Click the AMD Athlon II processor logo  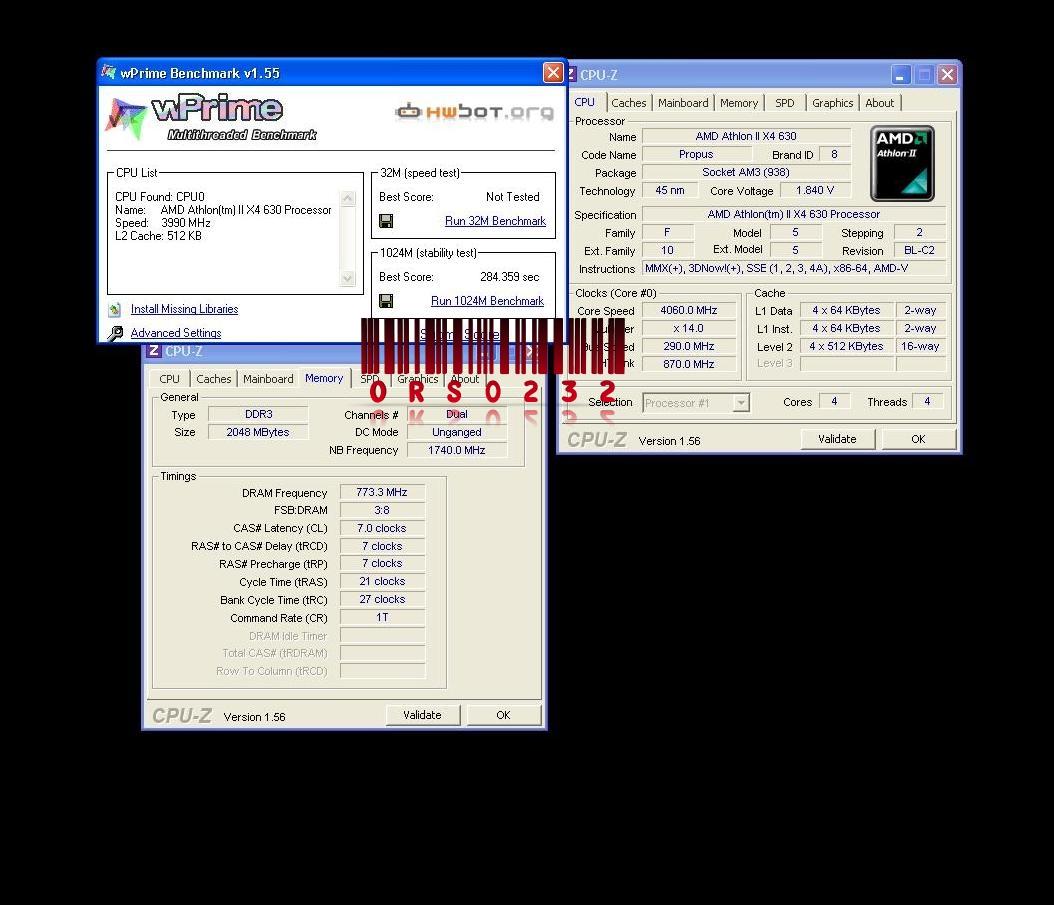902,163
